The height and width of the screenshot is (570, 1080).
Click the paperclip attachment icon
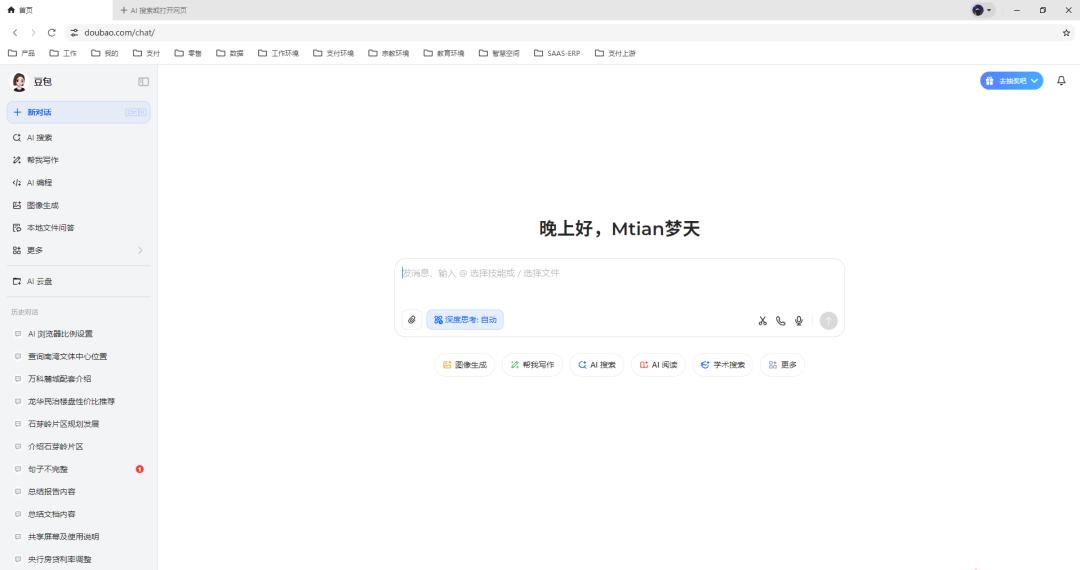coord(411,320)
